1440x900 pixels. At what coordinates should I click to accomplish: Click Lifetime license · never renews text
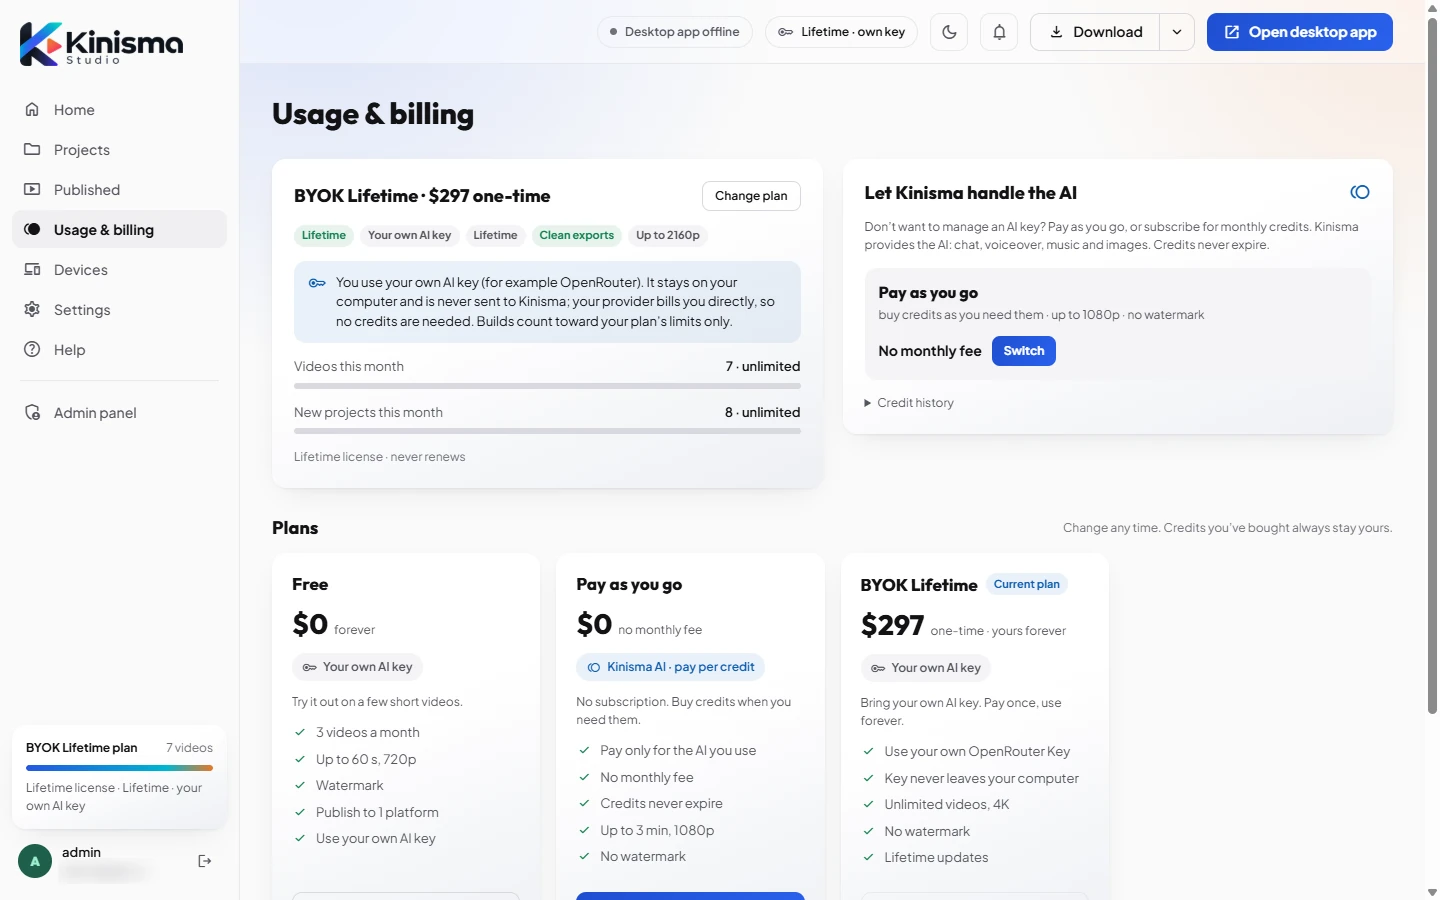click(x=380, y=457)
